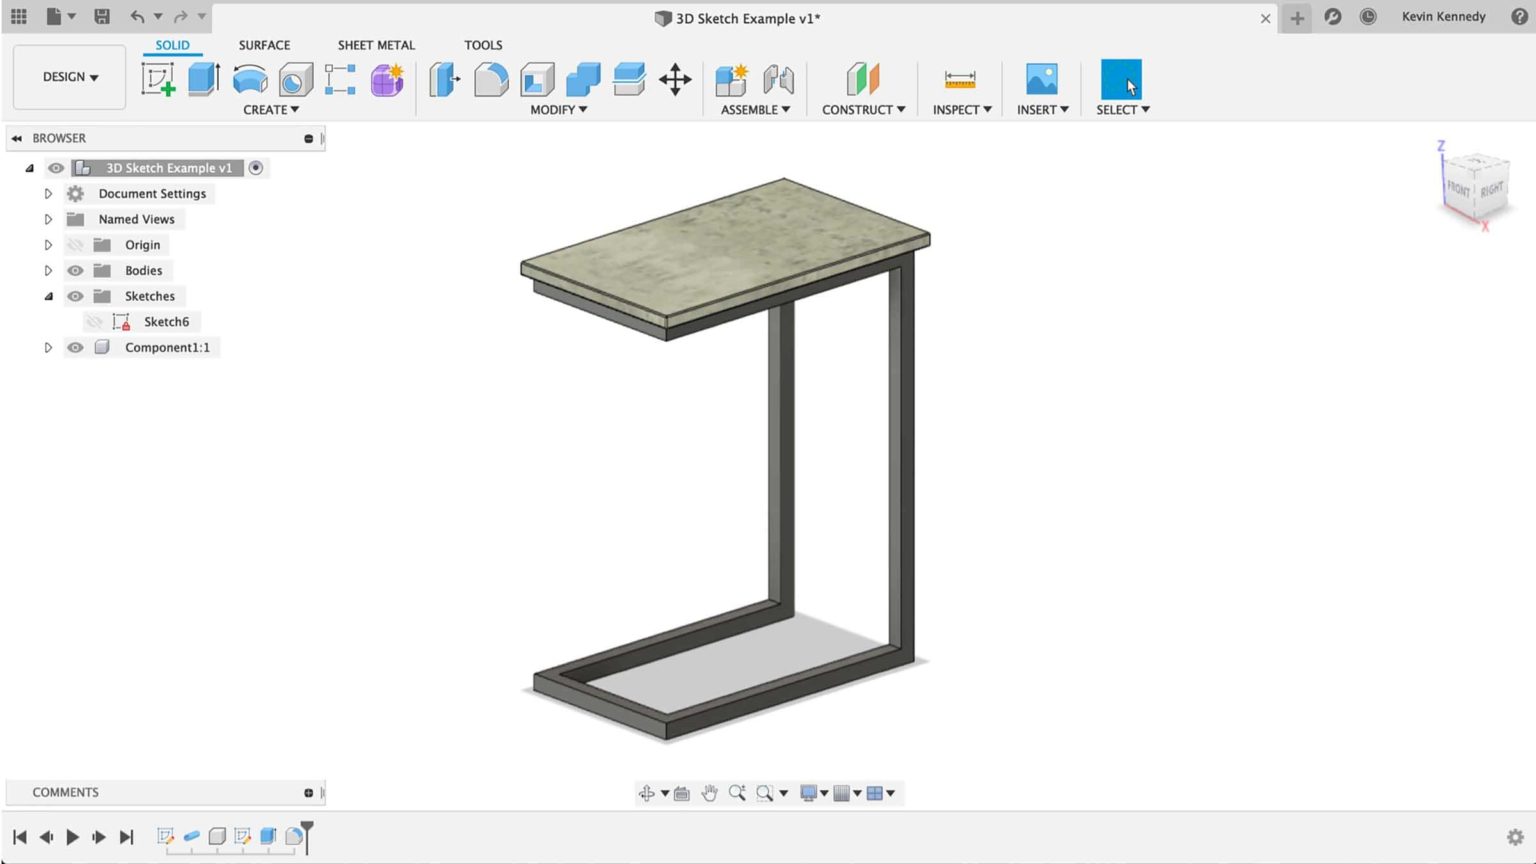Switch to the Sheet Metal tab
The image size is (1536, 864).
pyautogui.click(x=376, y=45)
